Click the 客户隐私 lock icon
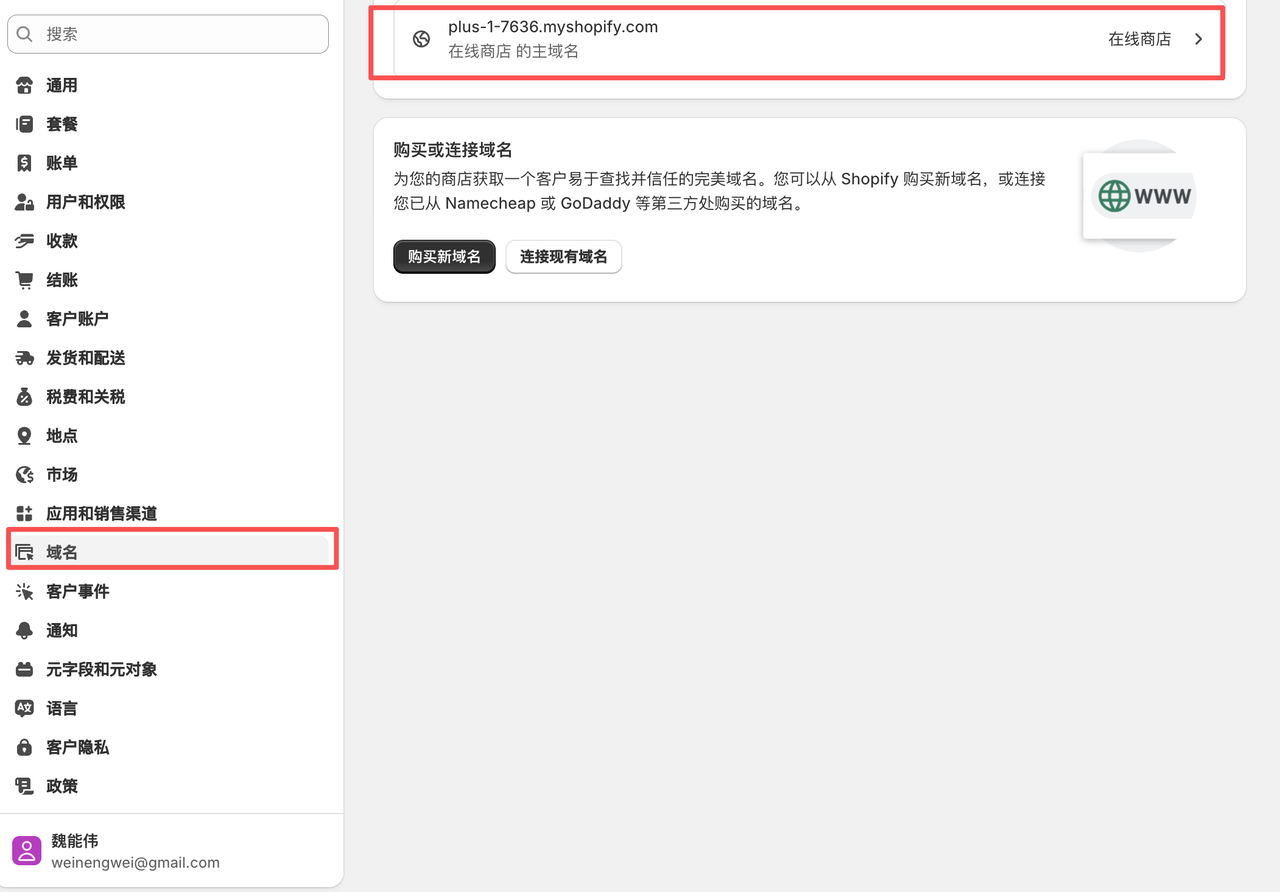Viewport: 1280px width, 892px height. coord(25,748)
